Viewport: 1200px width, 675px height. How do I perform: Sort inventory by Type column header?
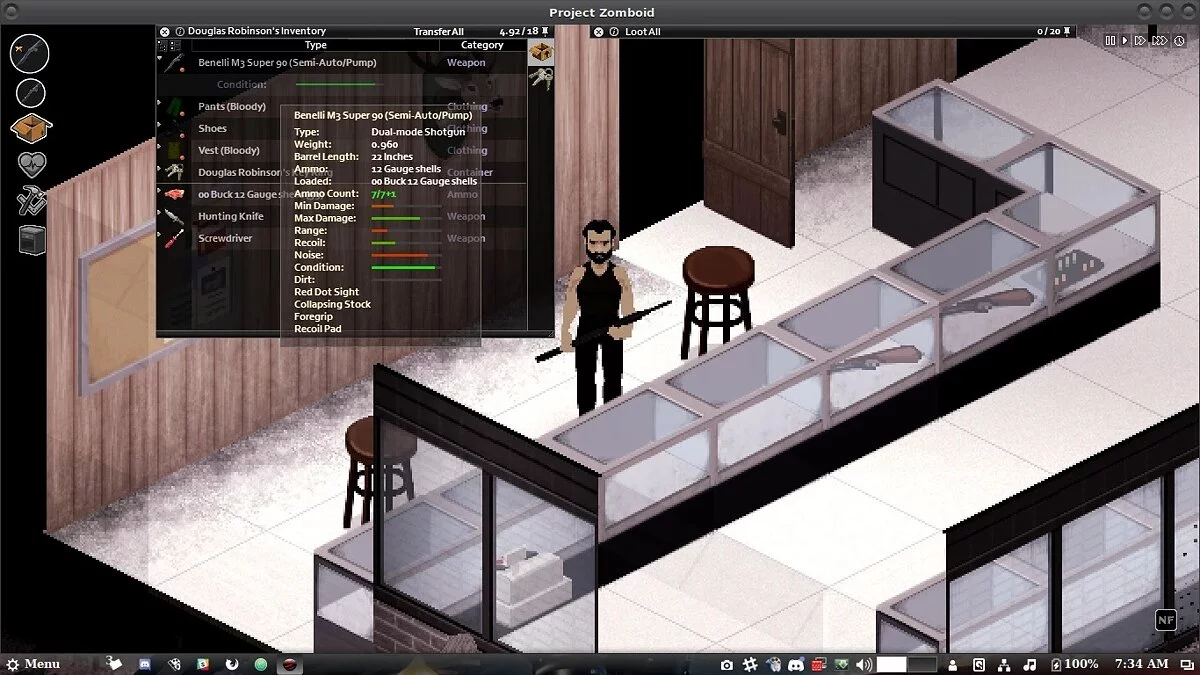(315, 45)
